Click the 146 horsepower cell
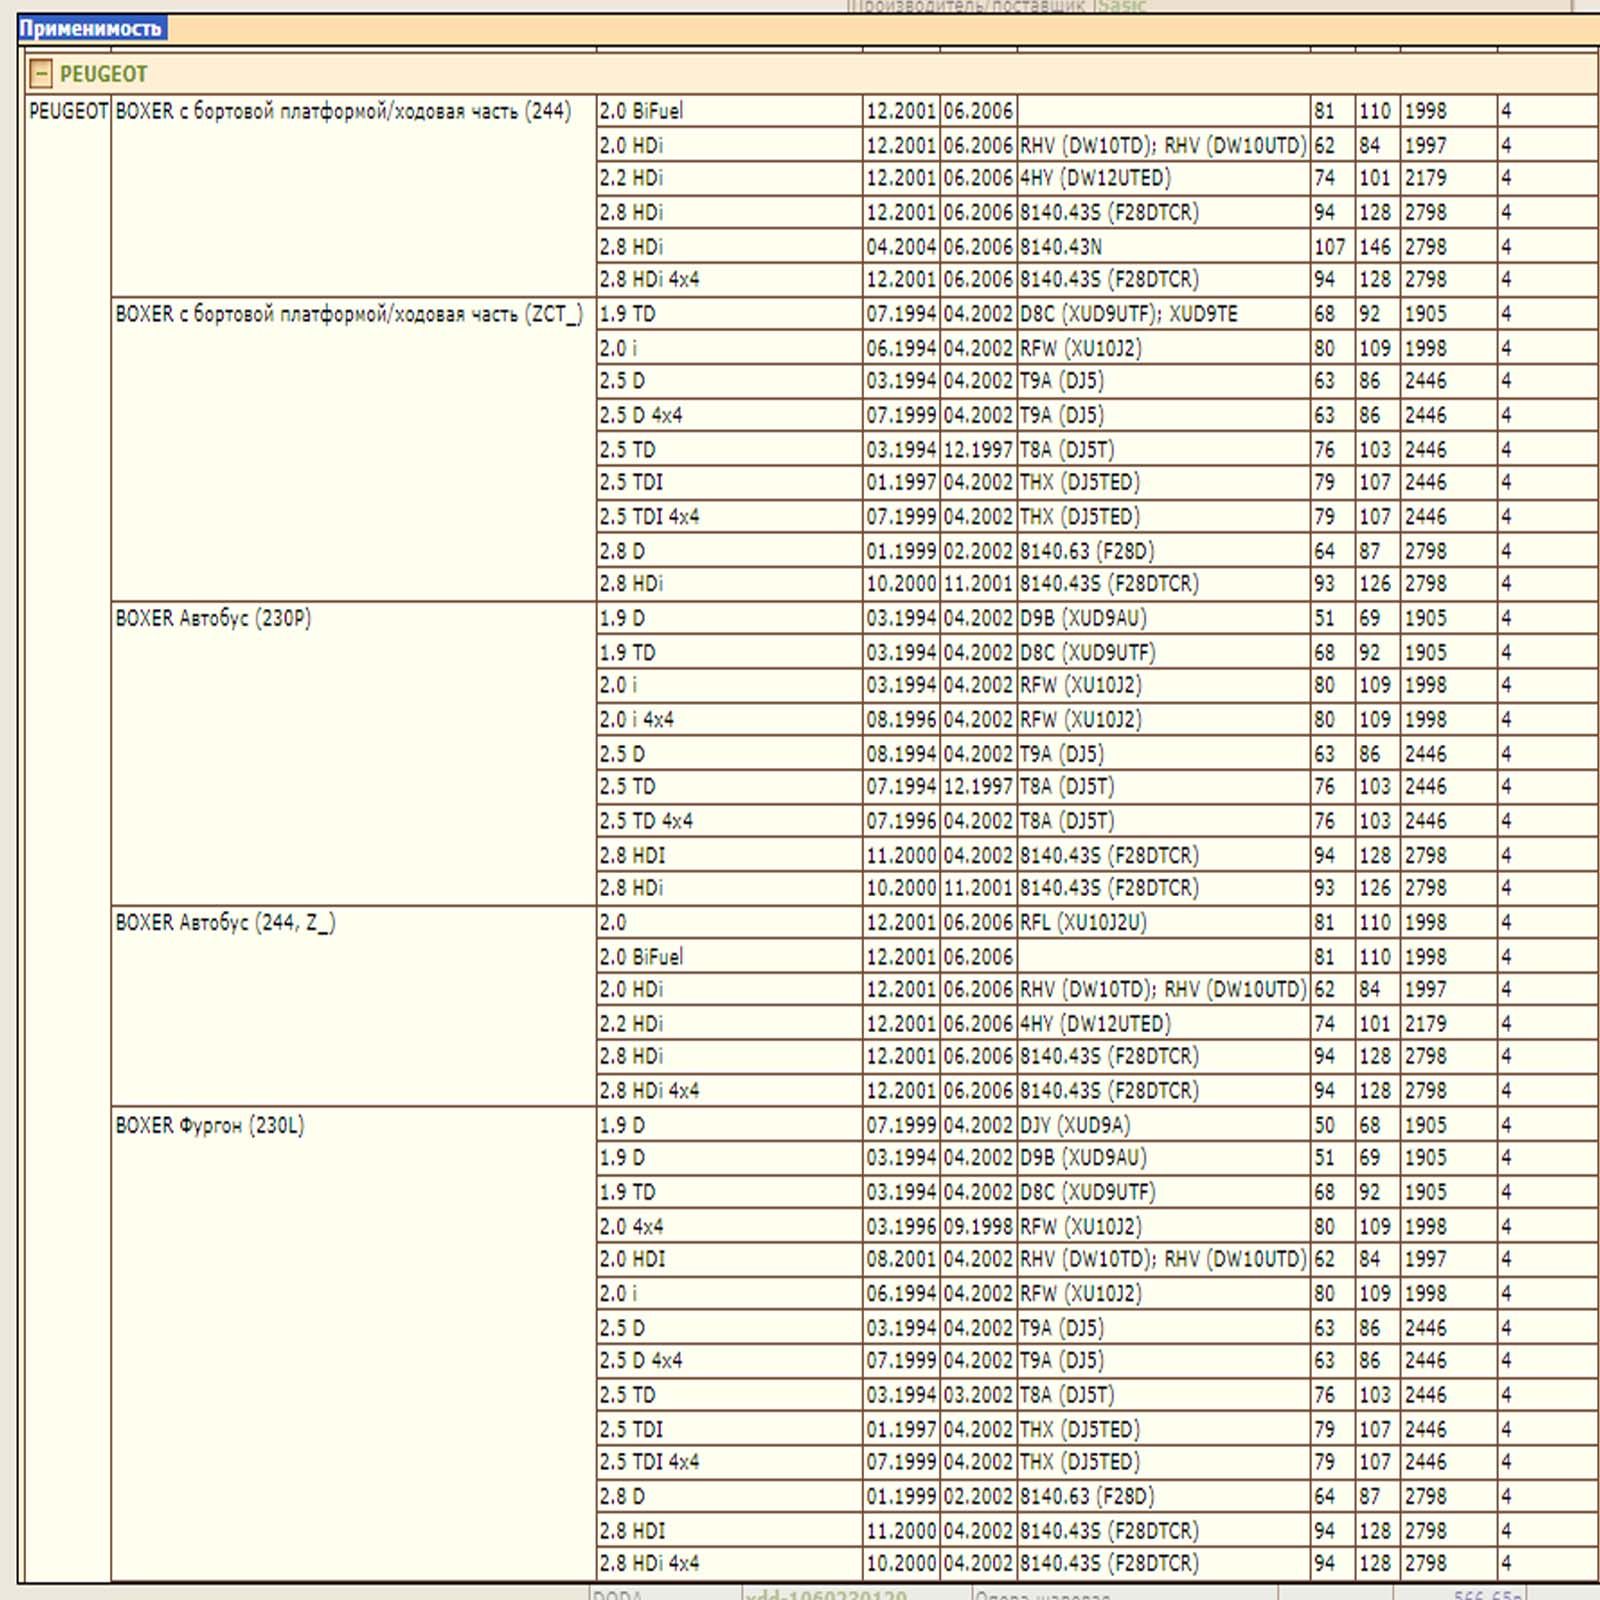Screen dimensions: 1600x1600 (1377, 246)
